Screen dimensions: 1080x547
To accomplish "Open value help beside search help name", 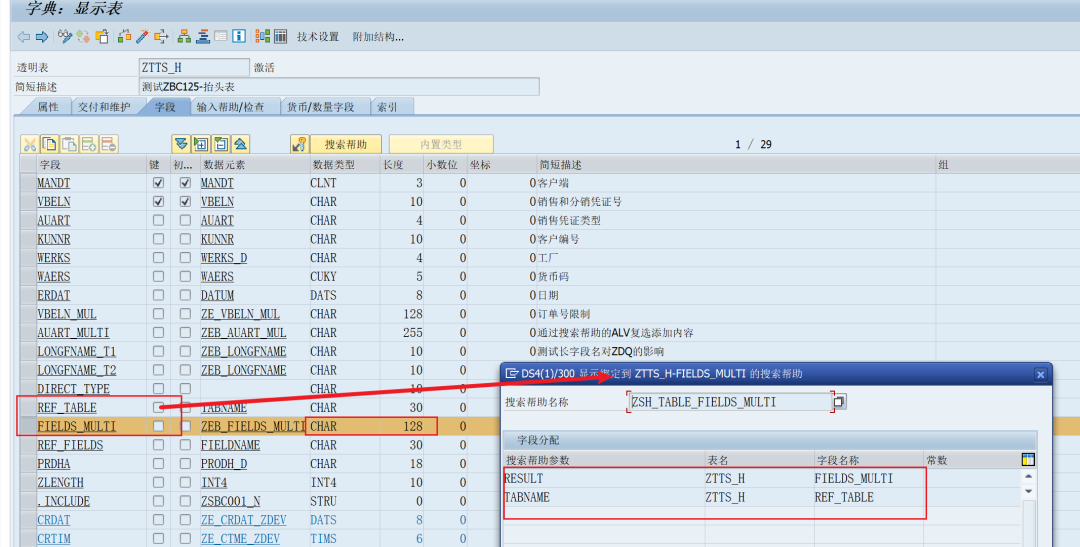I will click(x=839, y=402).
